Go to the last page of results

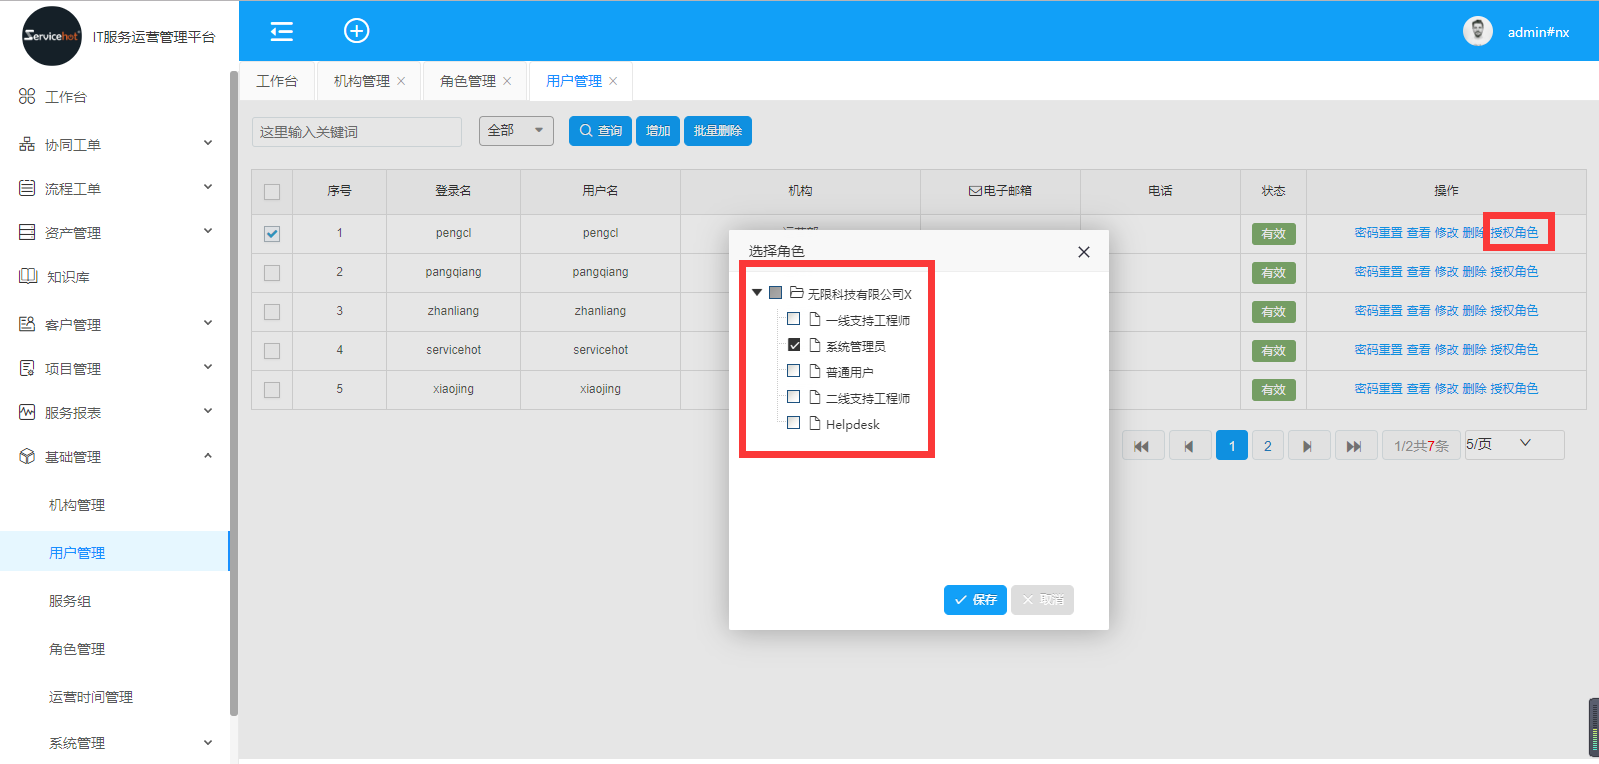click(1354, 446)
